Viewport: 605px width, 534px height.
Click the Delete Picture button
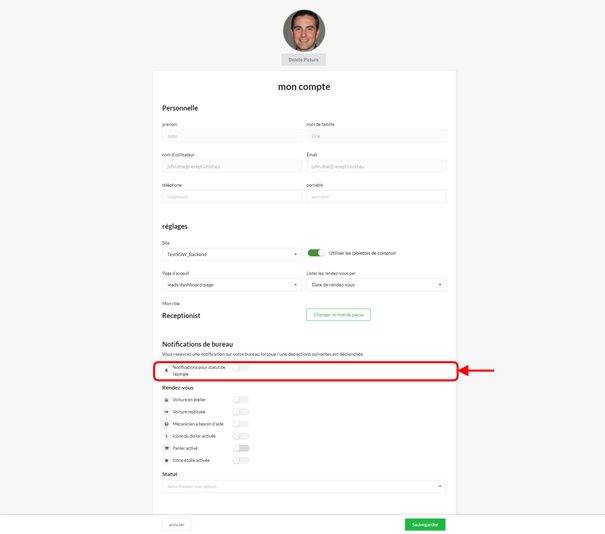(303, 60)
